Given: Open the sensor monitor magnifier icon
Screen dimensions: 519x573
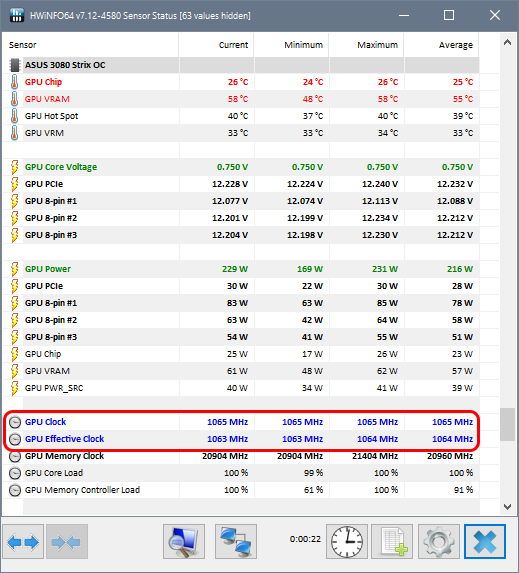Looking at the screenshot, I should 184,542.
